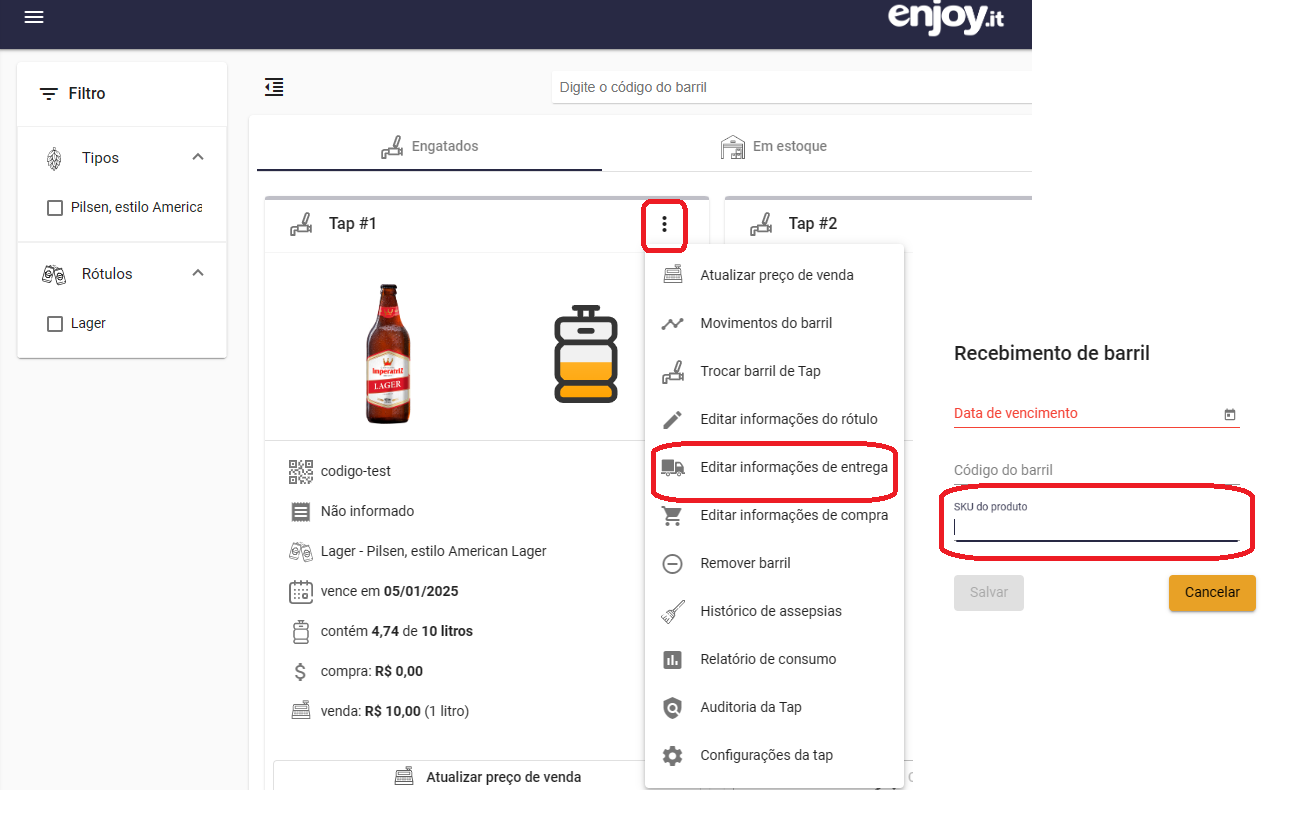1308x829 pixels.
Task: Select Editar informações de entrega
Action: click(774, 467)
